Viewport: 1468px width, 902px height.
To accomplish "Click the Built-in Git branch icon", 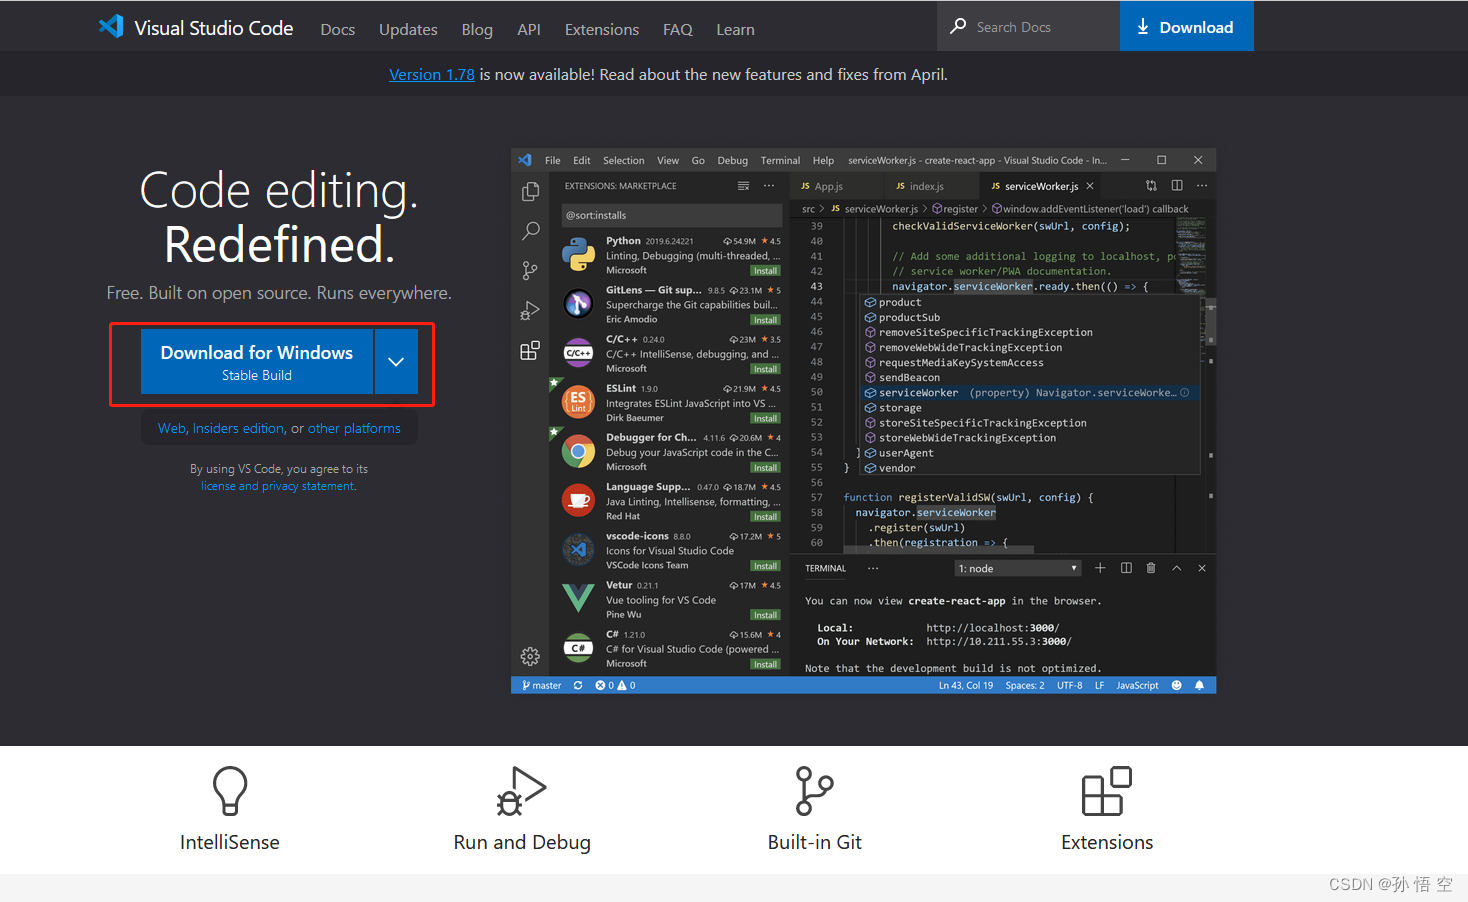I will pos(814,791).
